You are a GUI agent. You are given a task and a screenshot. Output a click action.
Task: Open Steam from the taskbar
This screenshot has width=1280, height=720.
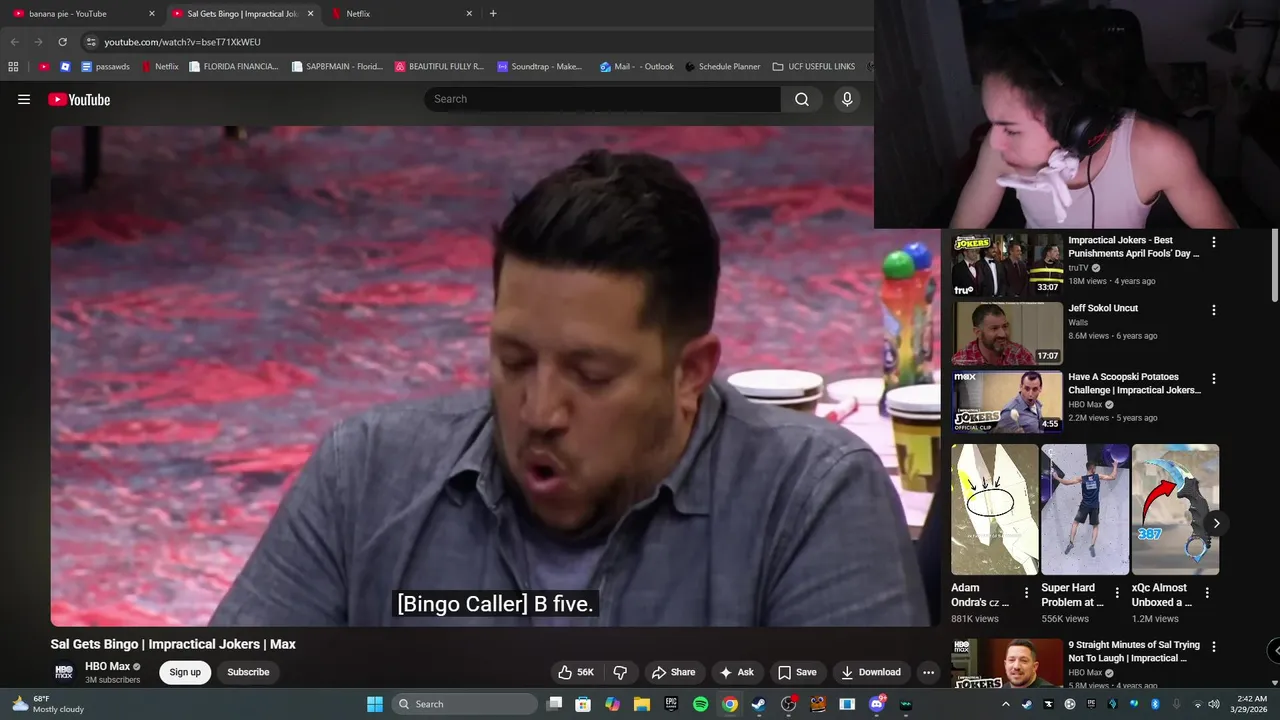tap(759, 704)
